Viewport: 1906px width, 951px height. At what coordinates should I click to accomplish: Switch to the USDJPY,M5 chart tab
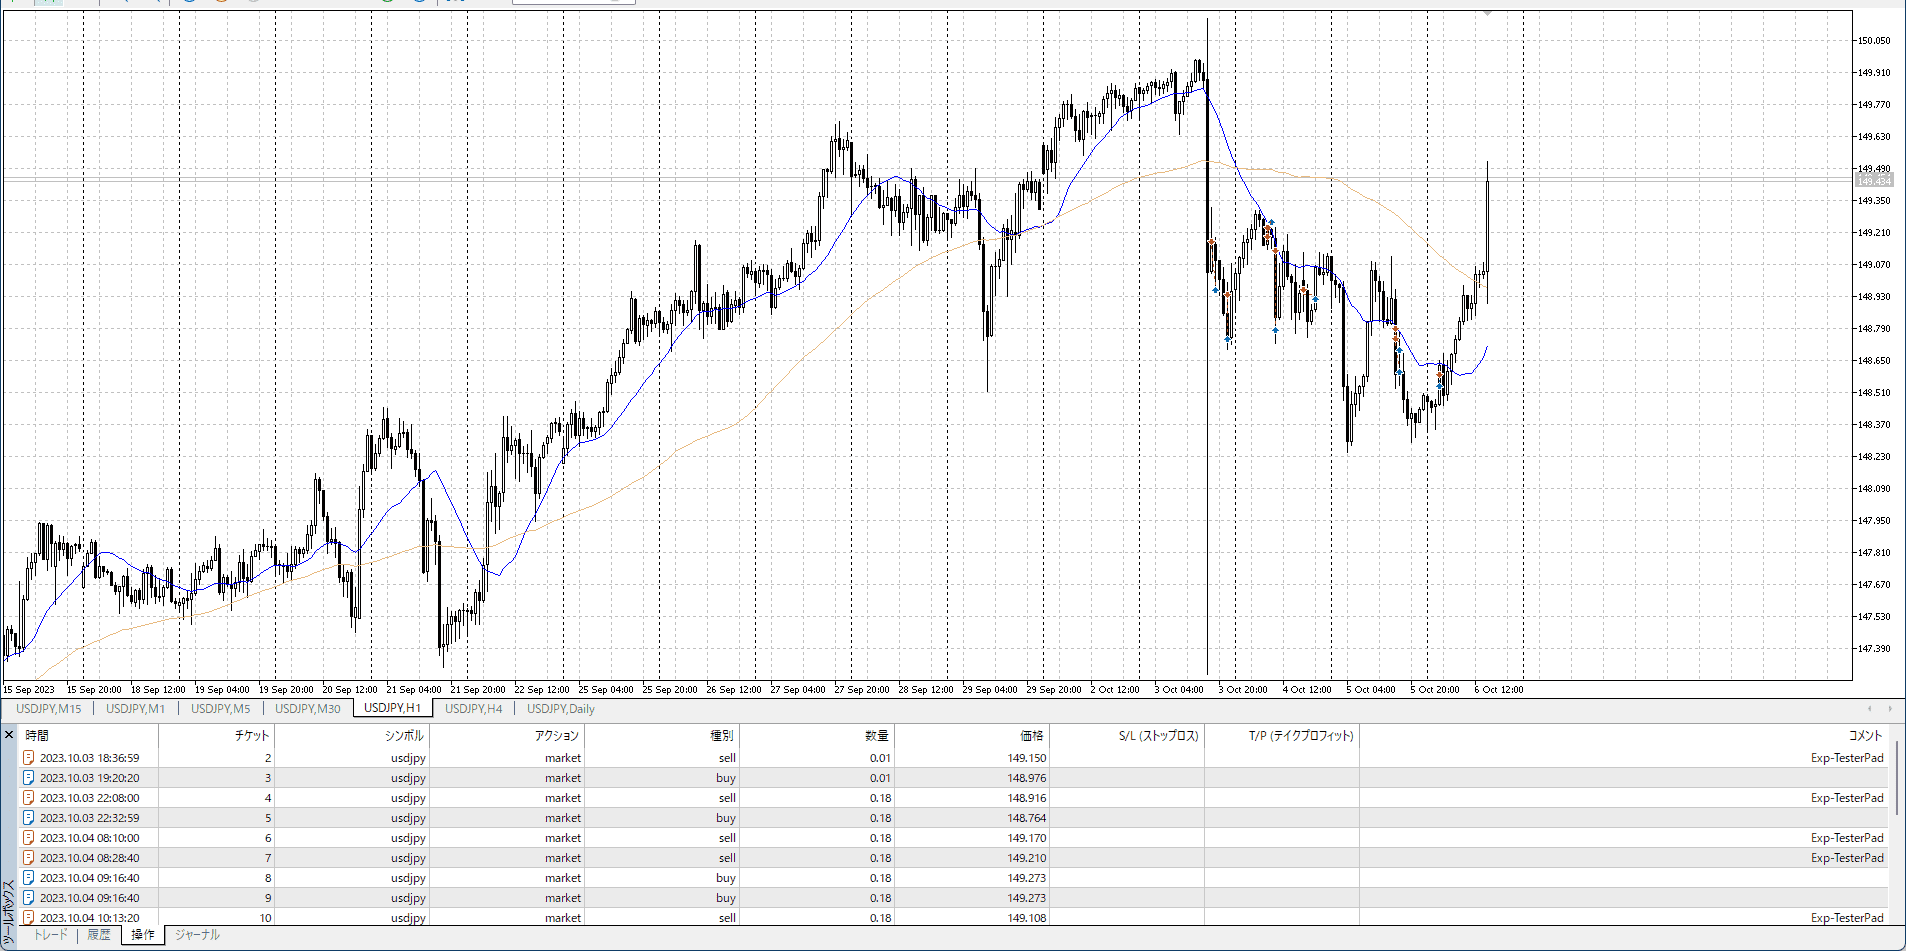[220, 709]
